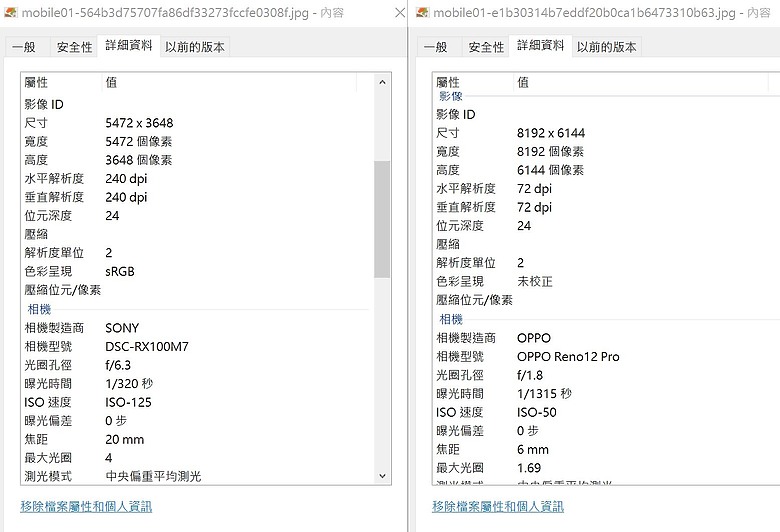Select focal length 20 mm
780x532 pixels.
click(x=124, y=440)
